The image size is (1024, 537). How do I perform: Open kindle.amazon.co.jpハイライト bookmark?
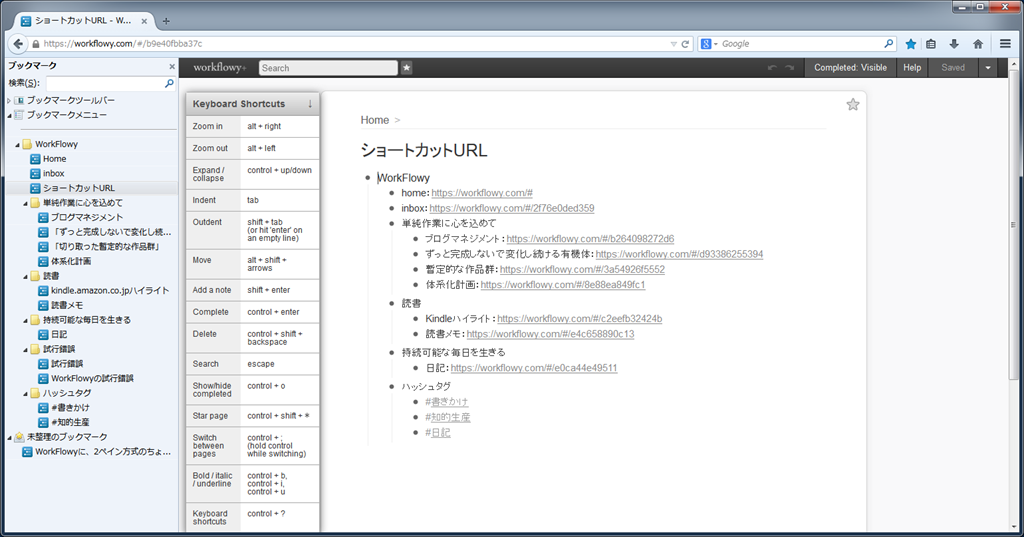click(110, 291)
